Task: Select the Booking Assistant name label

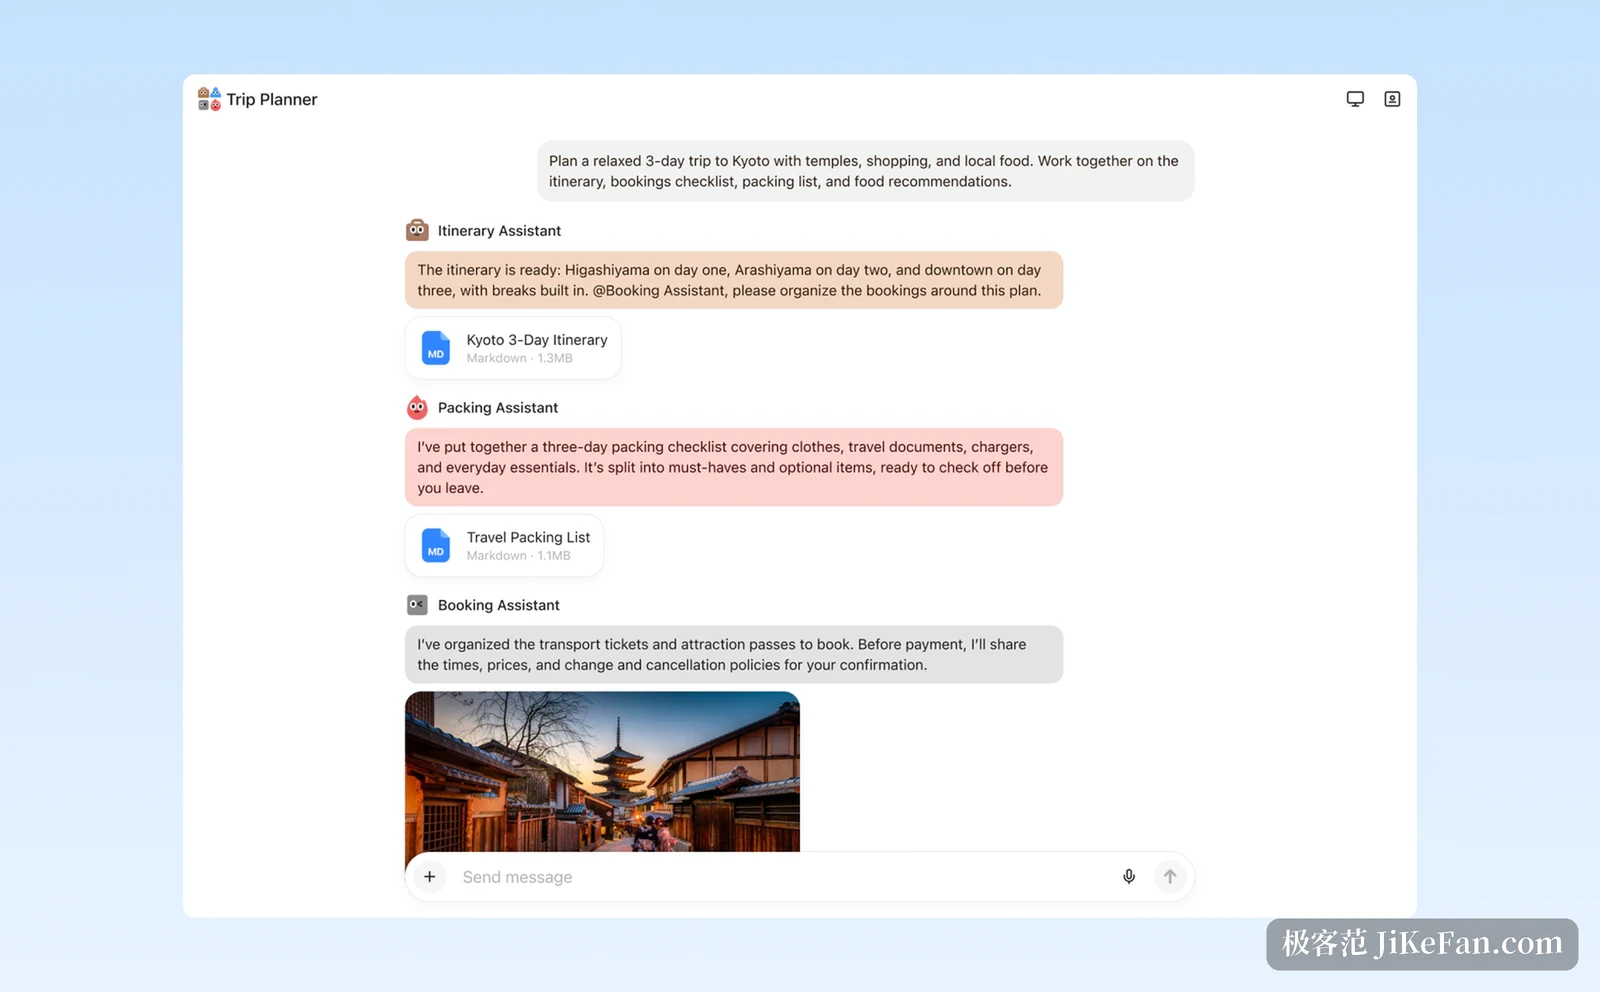Action: point(499,605)
